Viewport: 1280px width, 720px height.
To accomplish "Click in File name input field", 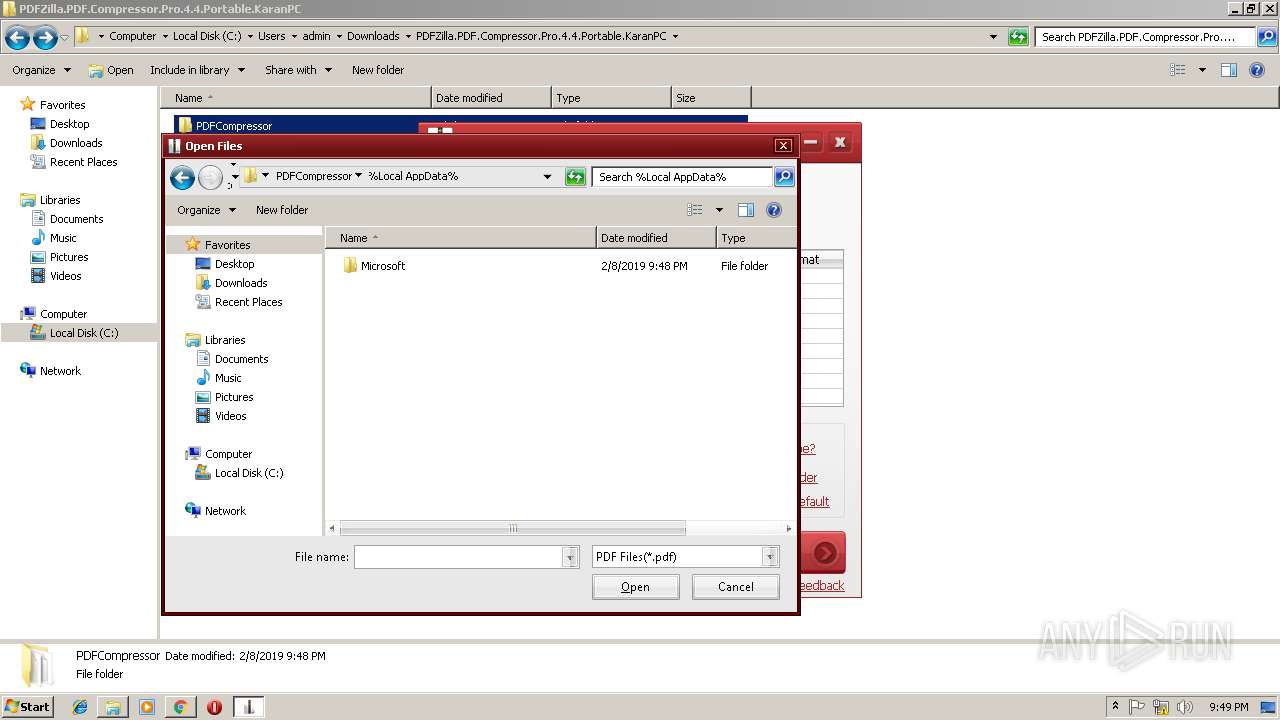I will point(459,557).
